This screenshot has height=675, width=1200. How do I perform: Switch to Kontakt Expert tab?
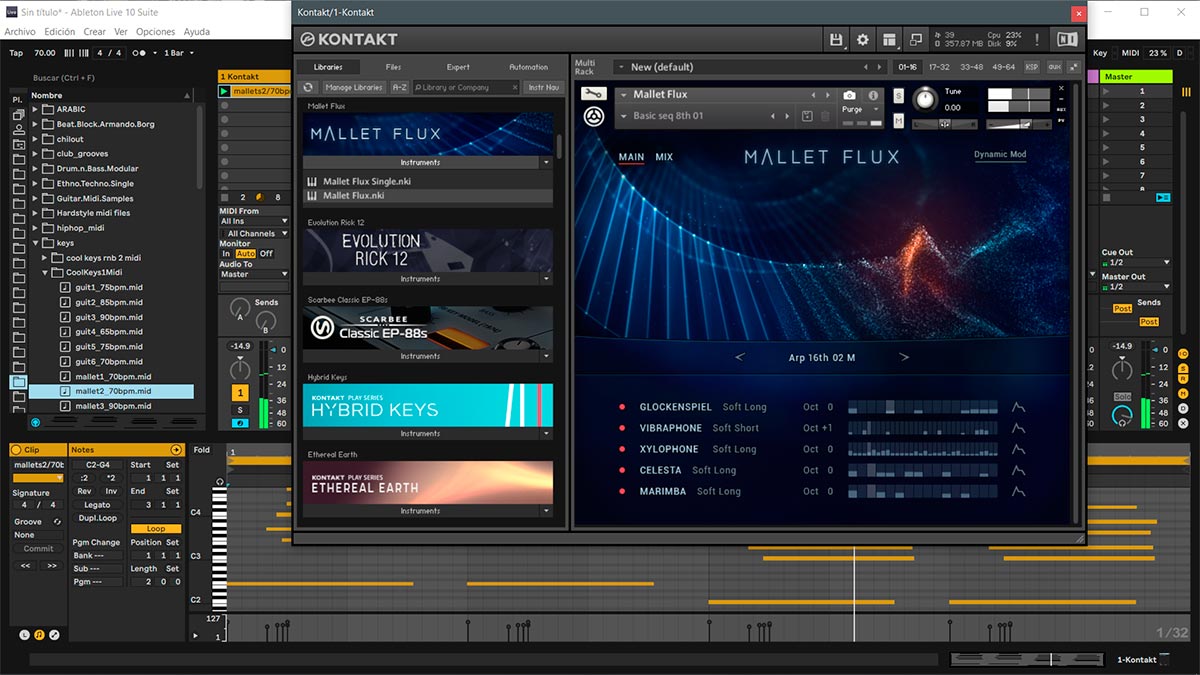coord(458,67)
